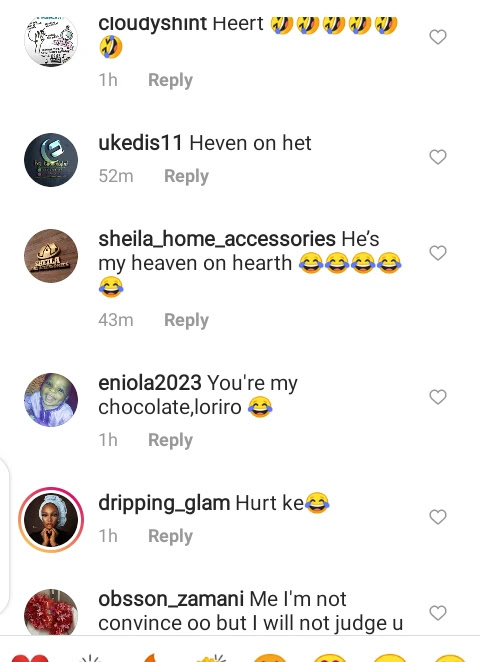Image resolution: width=480 pixels, height=662 pixels.
Task: View dripping_glam's story ring avatar
Action: pyautogui.click(x=51, y=520)
